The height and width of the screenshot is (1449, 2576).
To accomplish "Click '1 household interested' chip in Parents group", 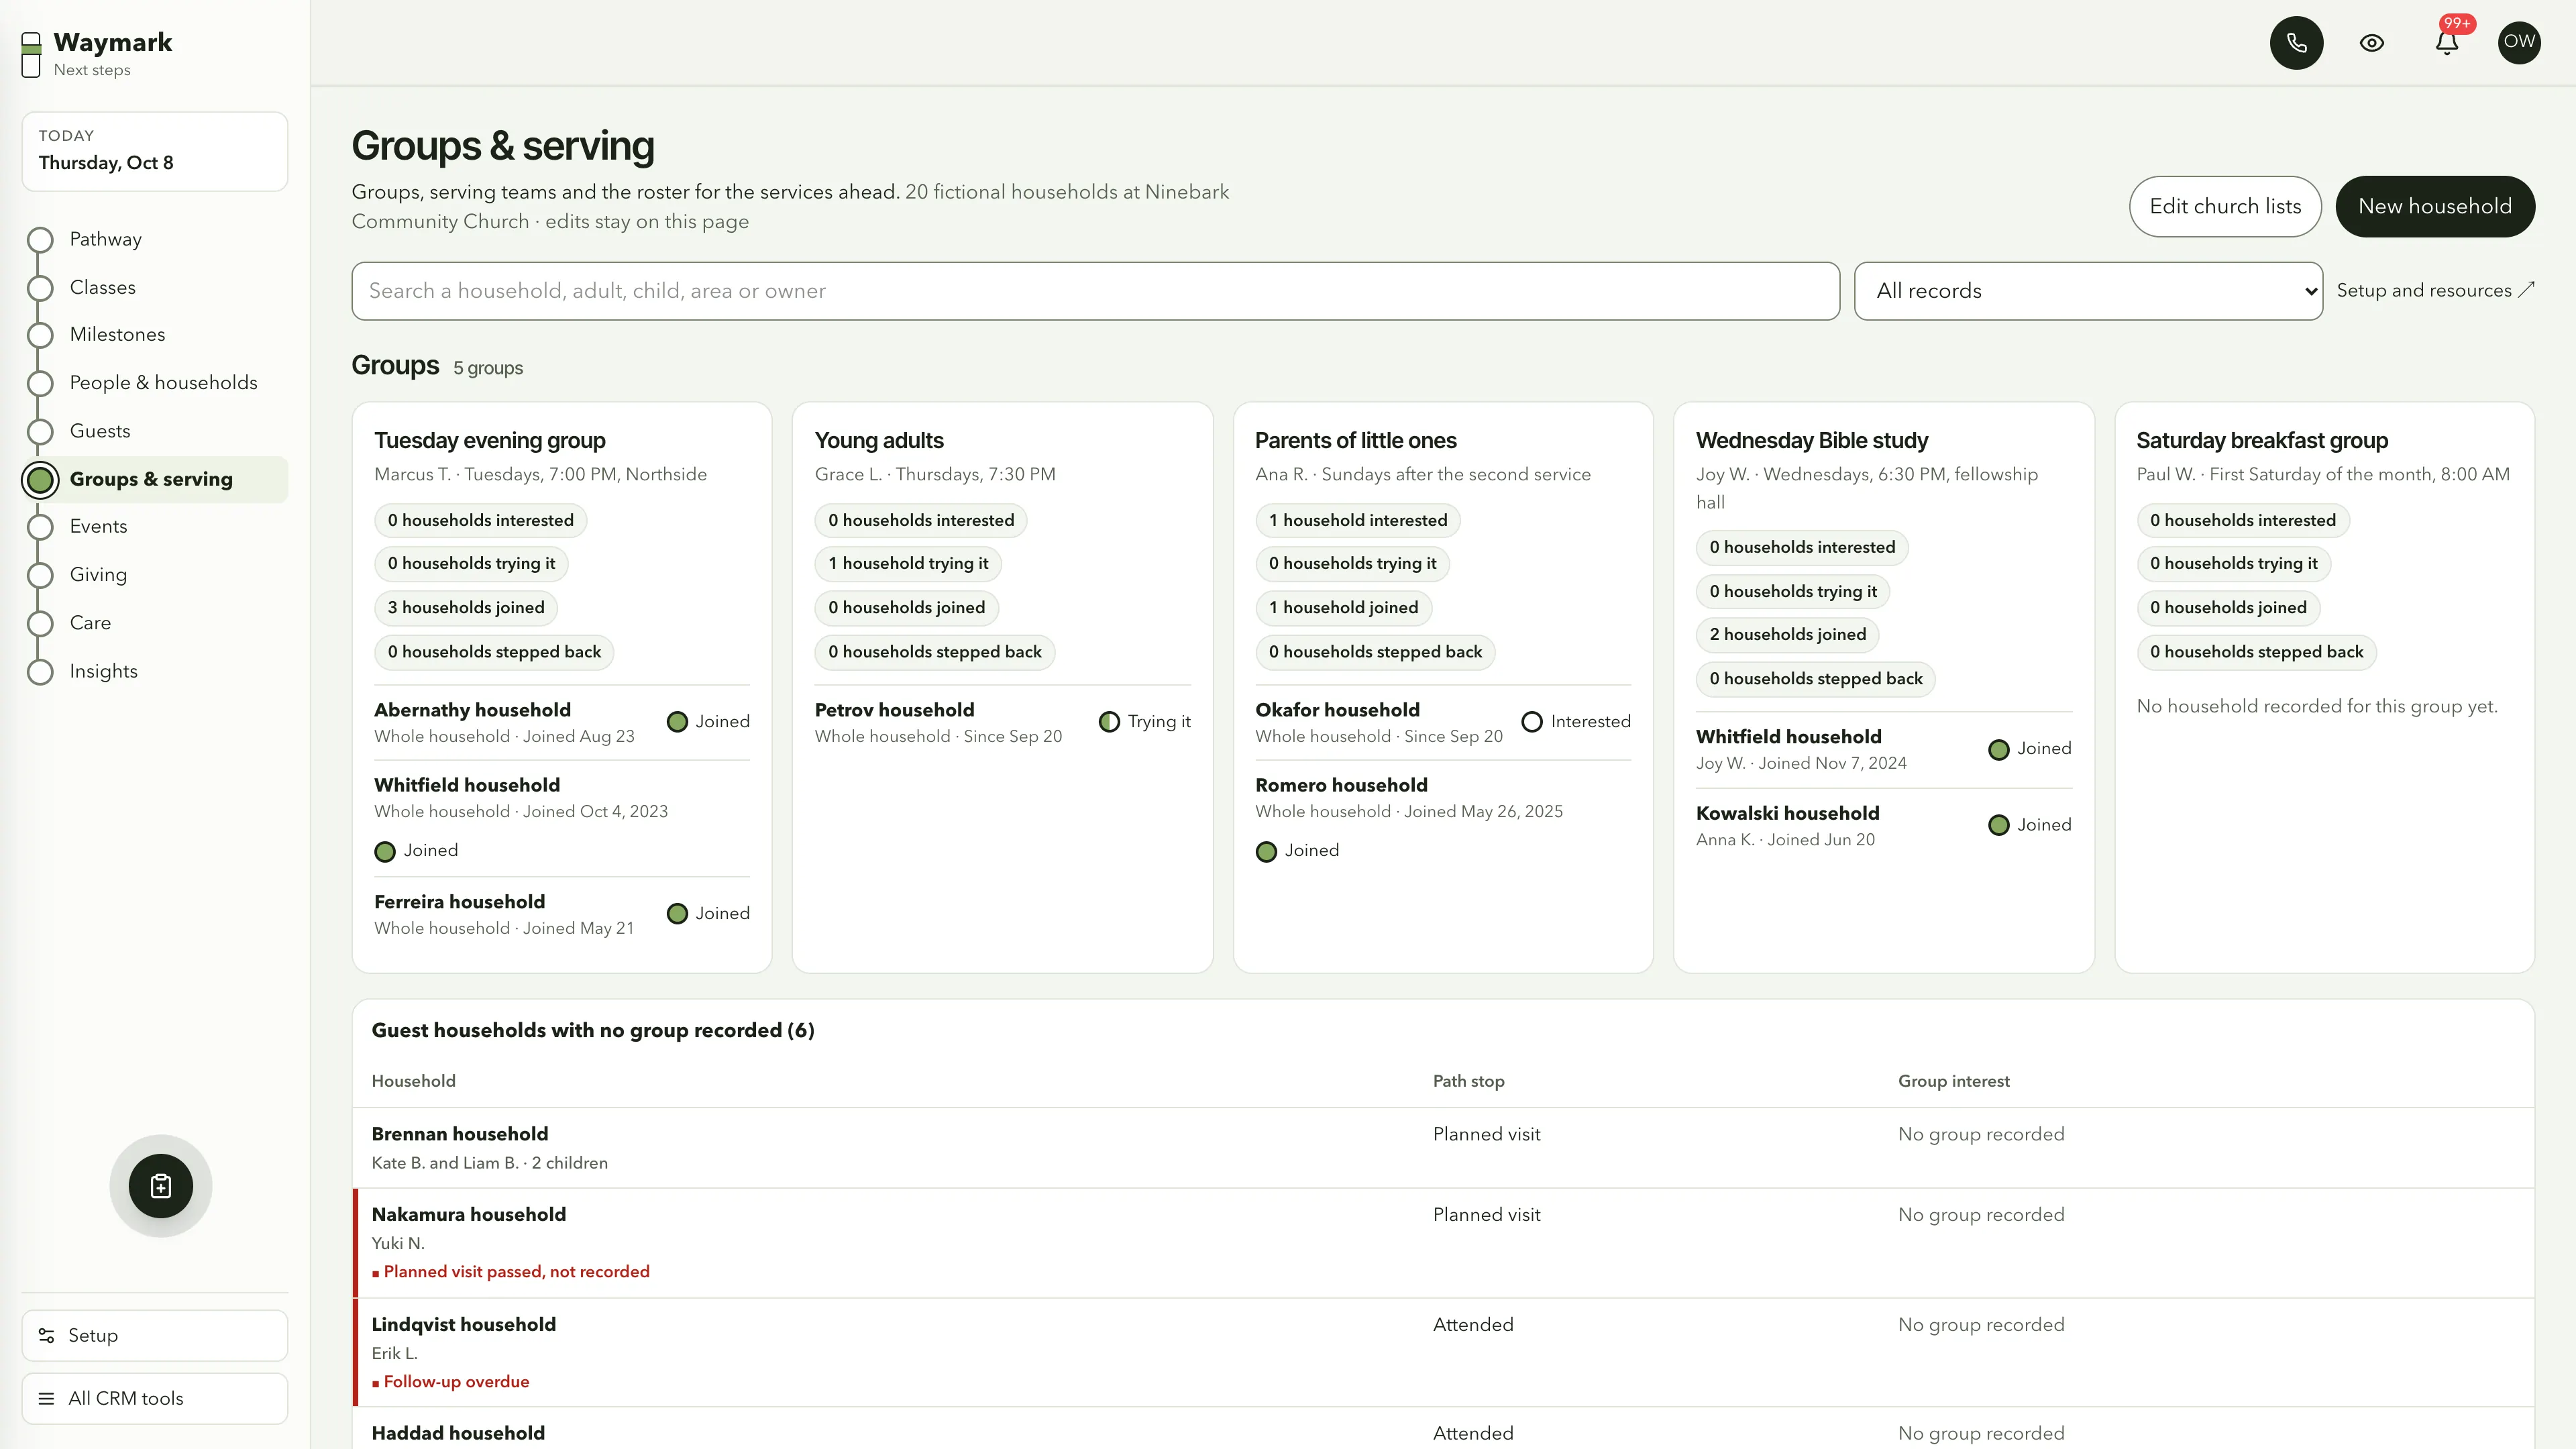I will (x=1358, y=521).
